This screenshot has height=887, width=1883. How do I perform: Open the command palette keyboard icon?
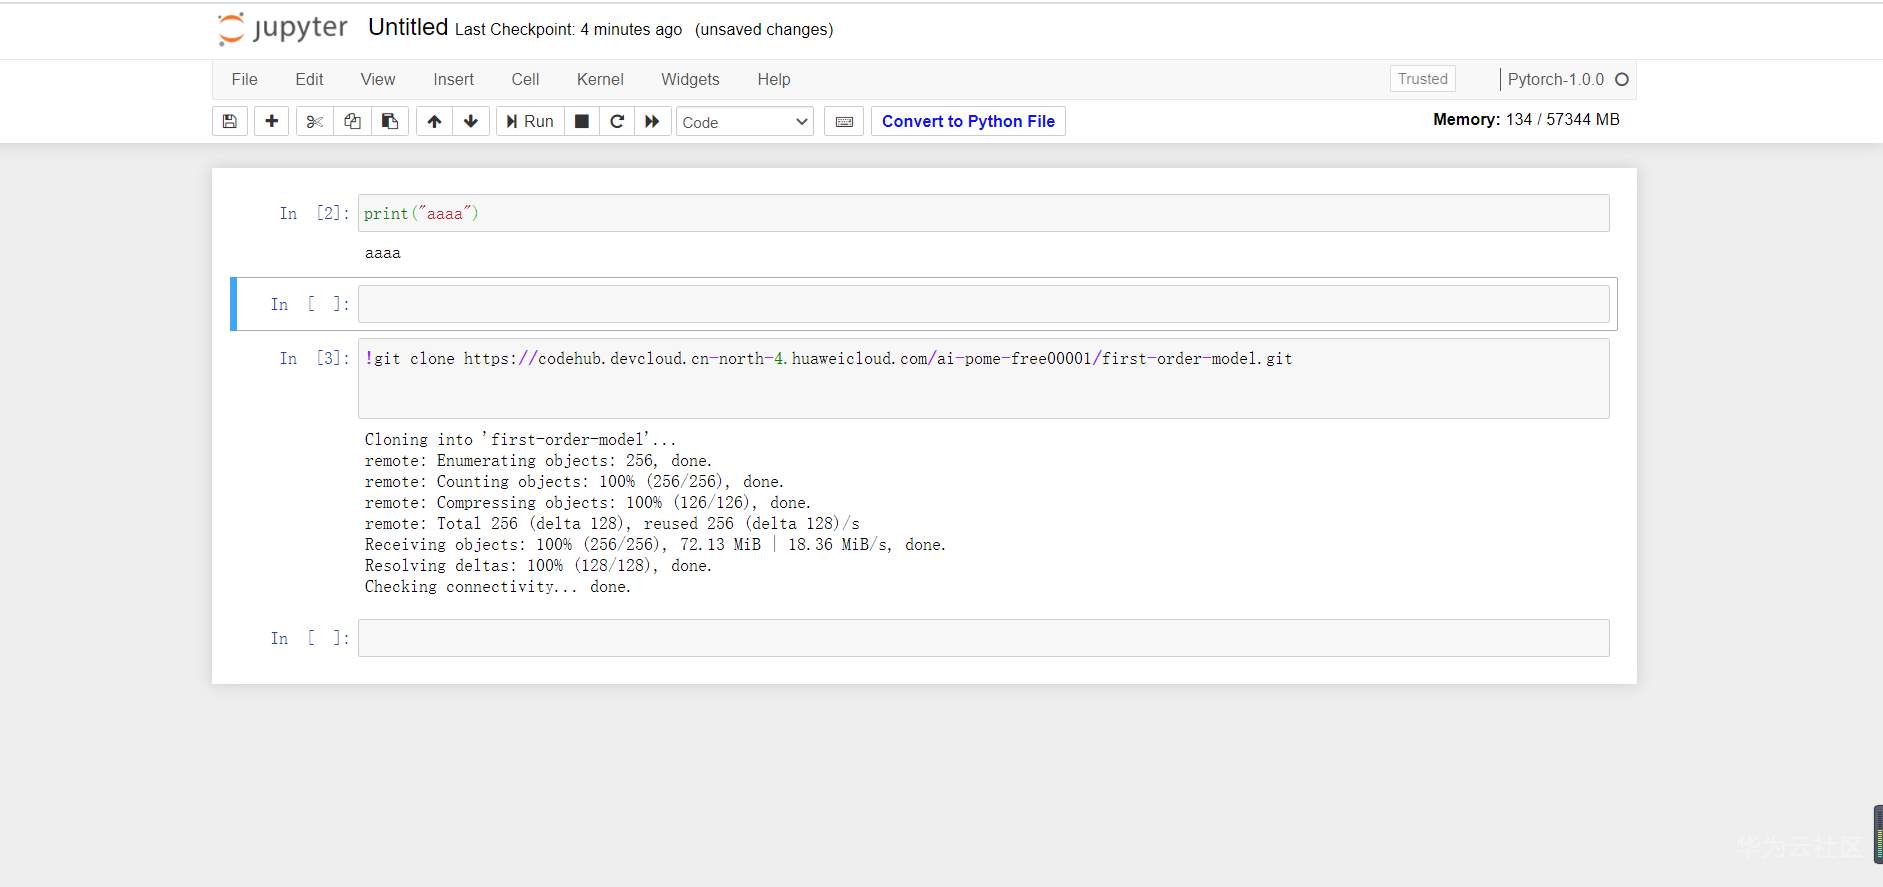coord(844,121)
